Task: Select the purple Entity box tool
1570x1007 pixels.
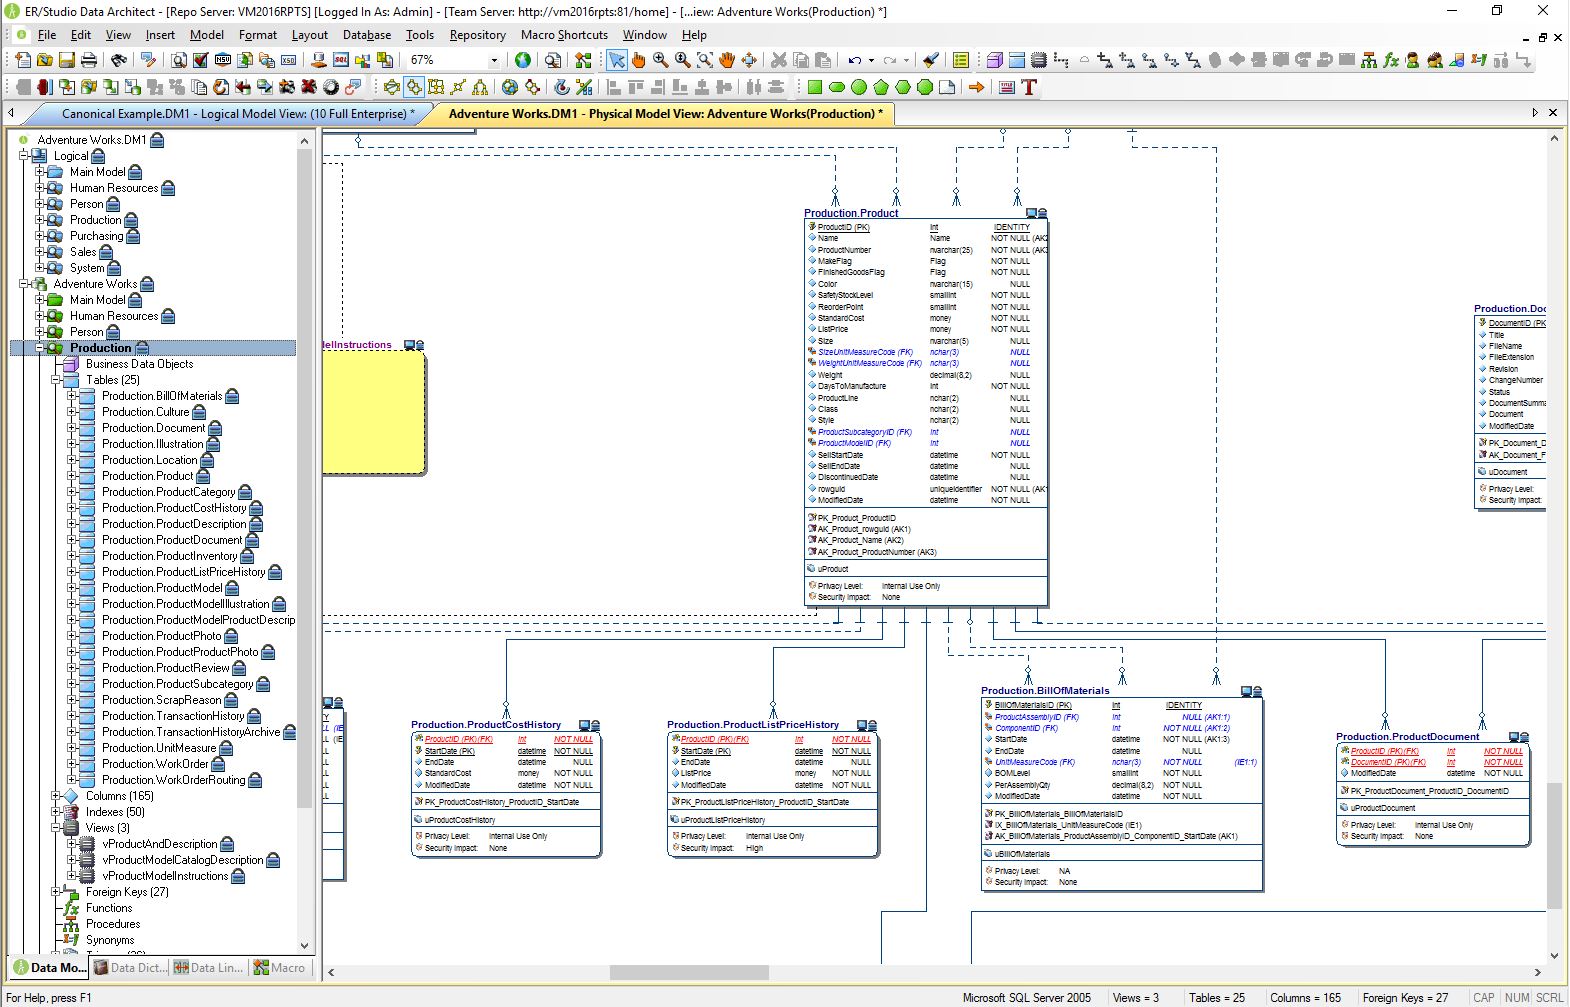Action: coord(995,61)
